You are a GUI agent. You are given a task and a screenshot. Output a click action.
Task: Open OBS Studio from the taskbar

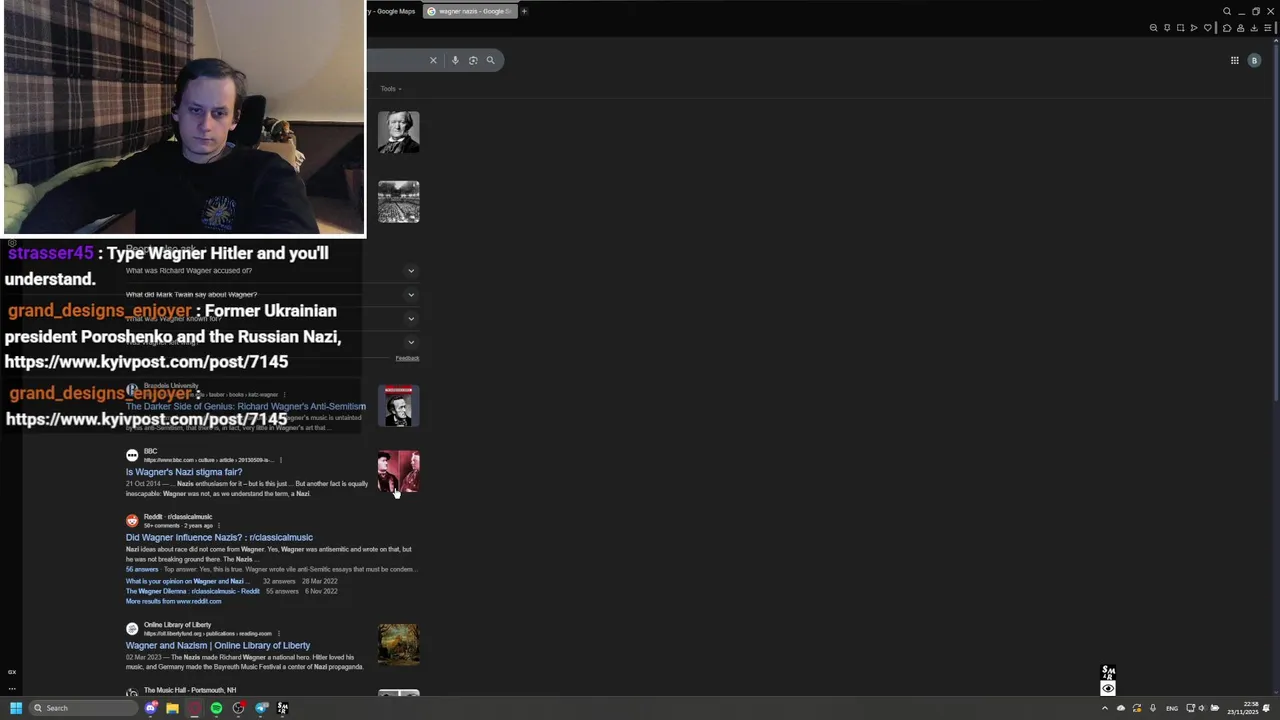239,708
